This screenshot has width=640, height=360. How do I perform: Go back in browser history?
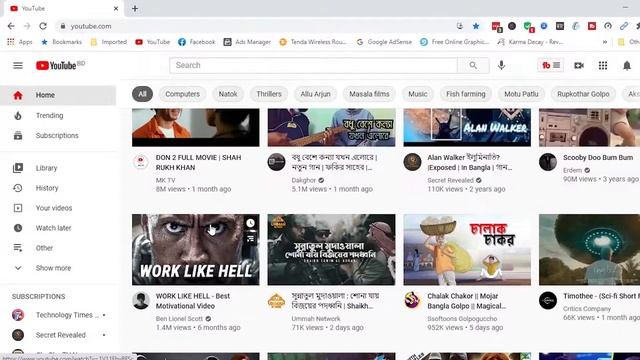[11, 26]
